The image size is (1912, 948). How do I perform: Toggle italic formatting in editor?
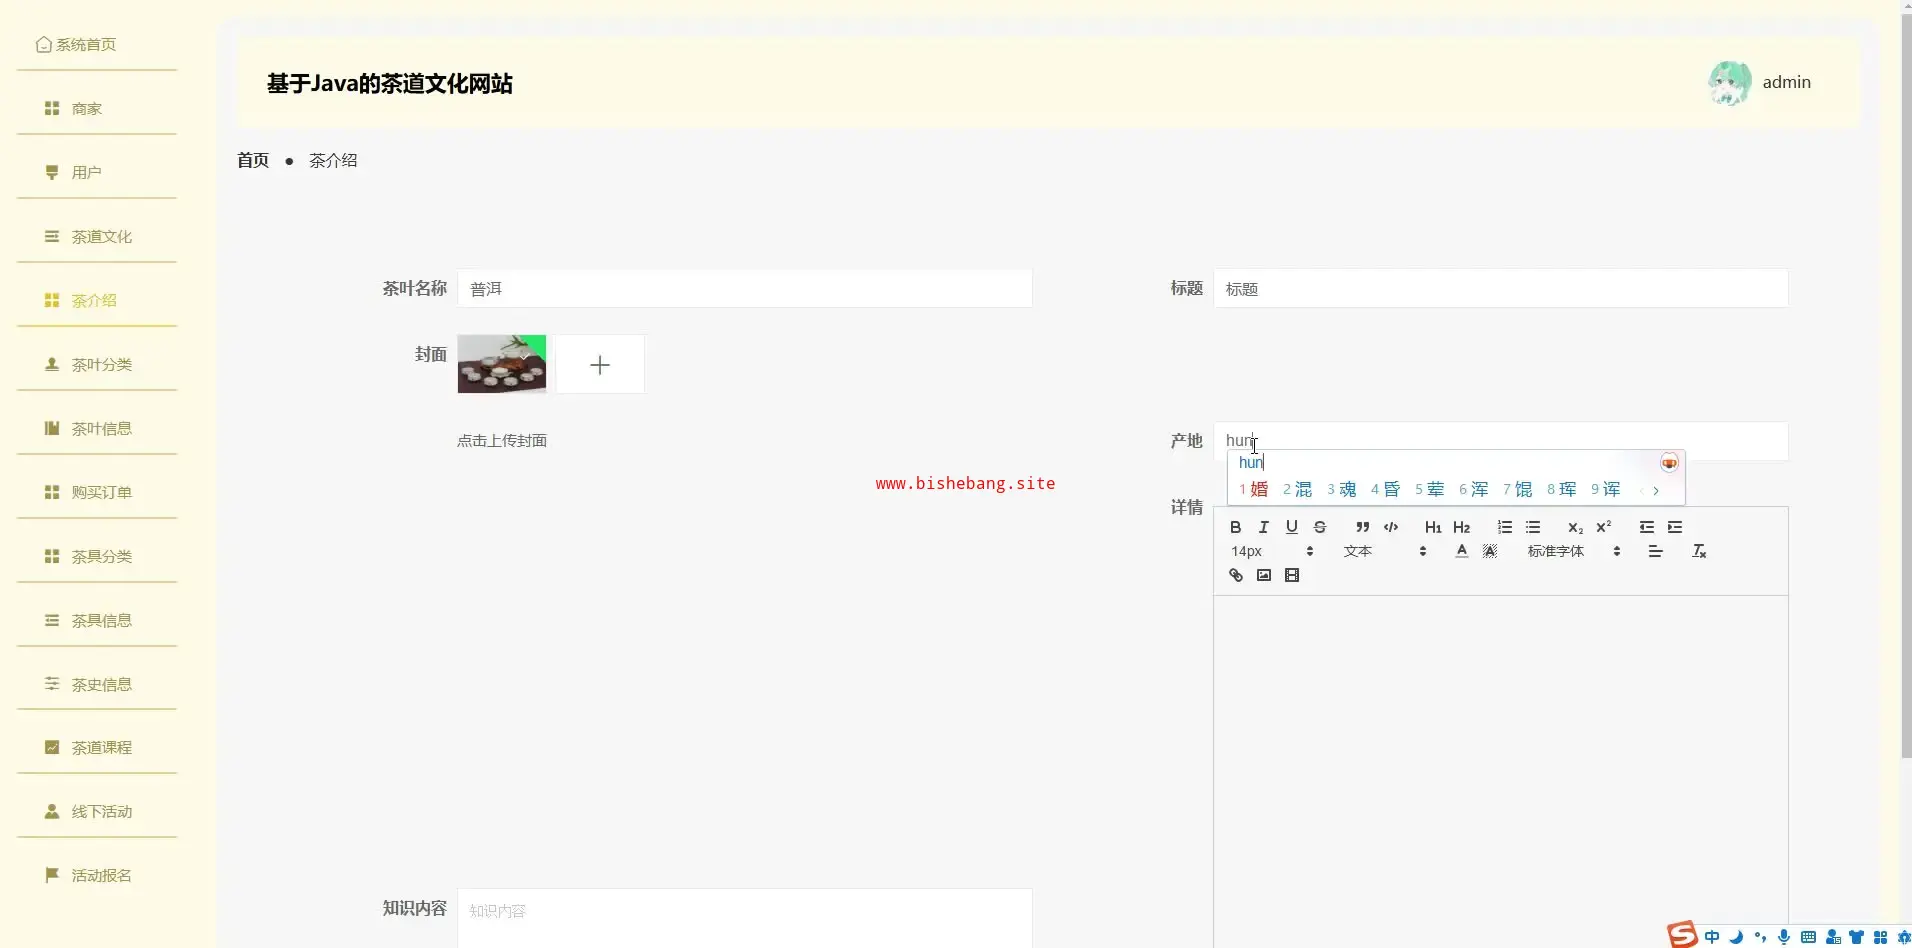pos(1263,527)
